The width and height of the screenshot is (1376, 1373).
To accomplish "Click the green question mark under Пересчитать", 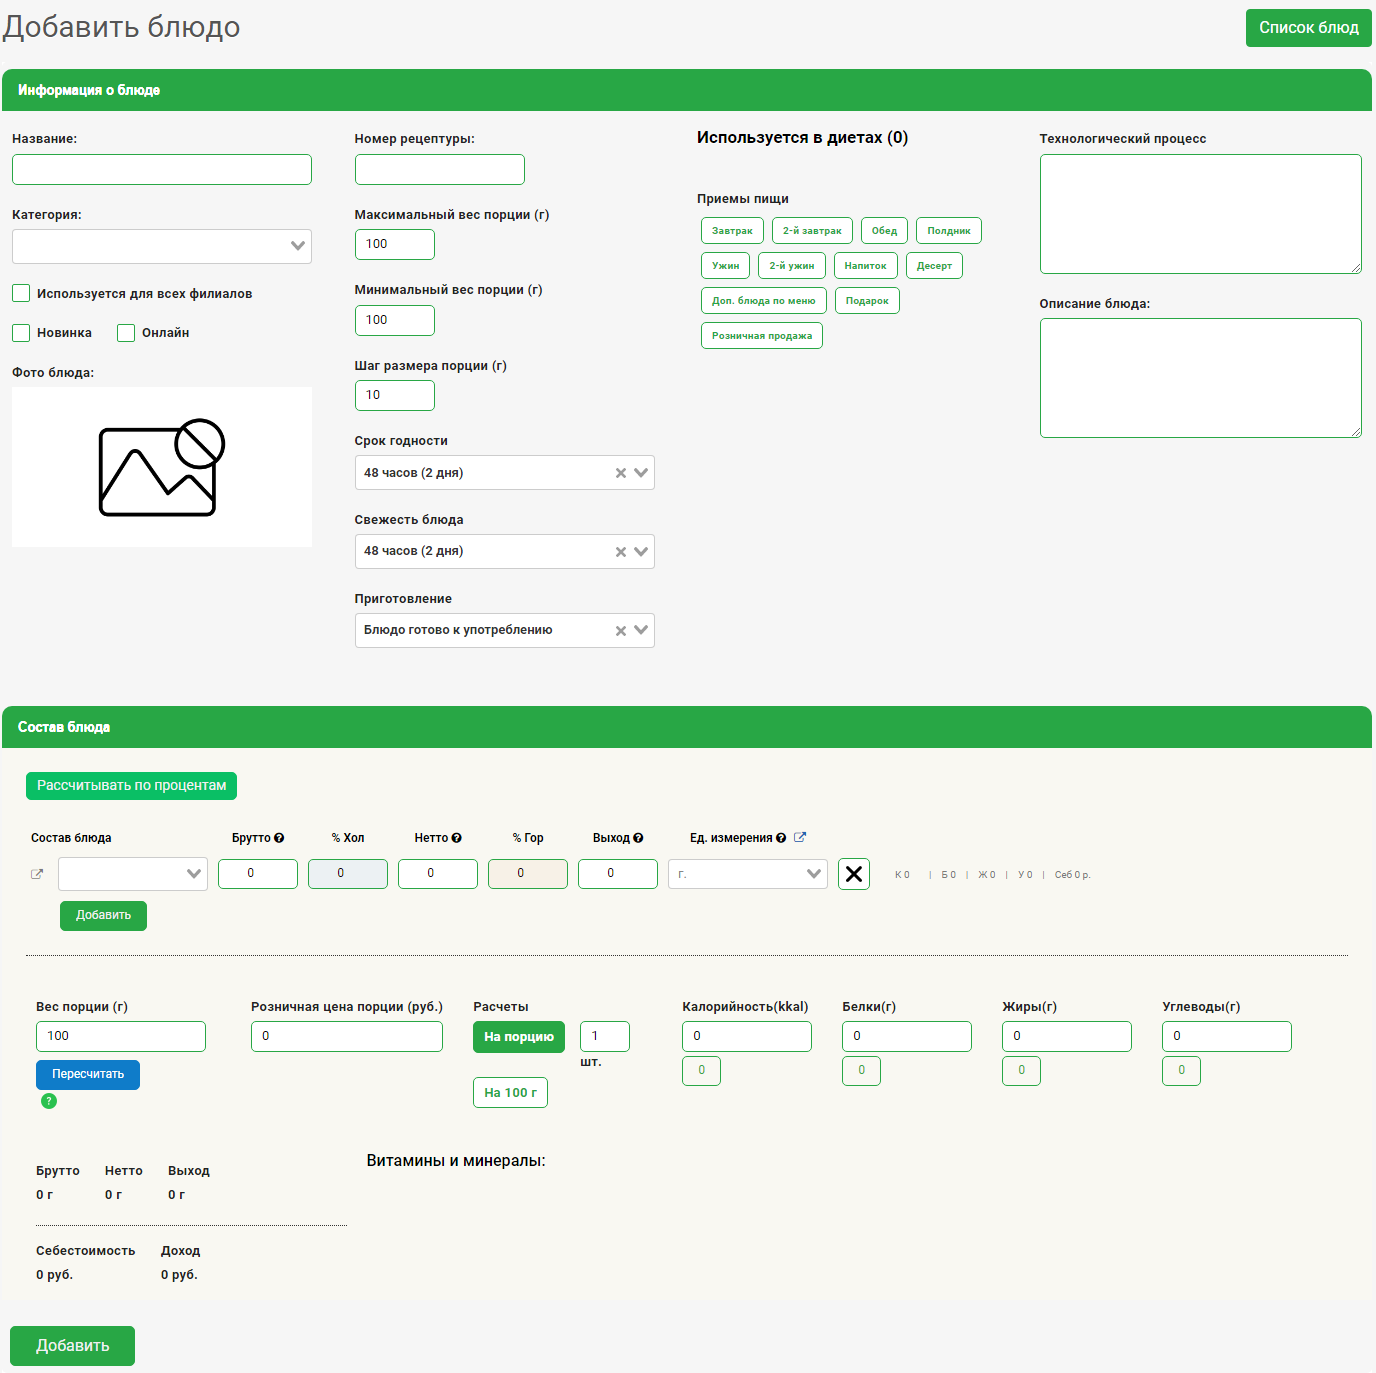I will [x=49, y=1101].
